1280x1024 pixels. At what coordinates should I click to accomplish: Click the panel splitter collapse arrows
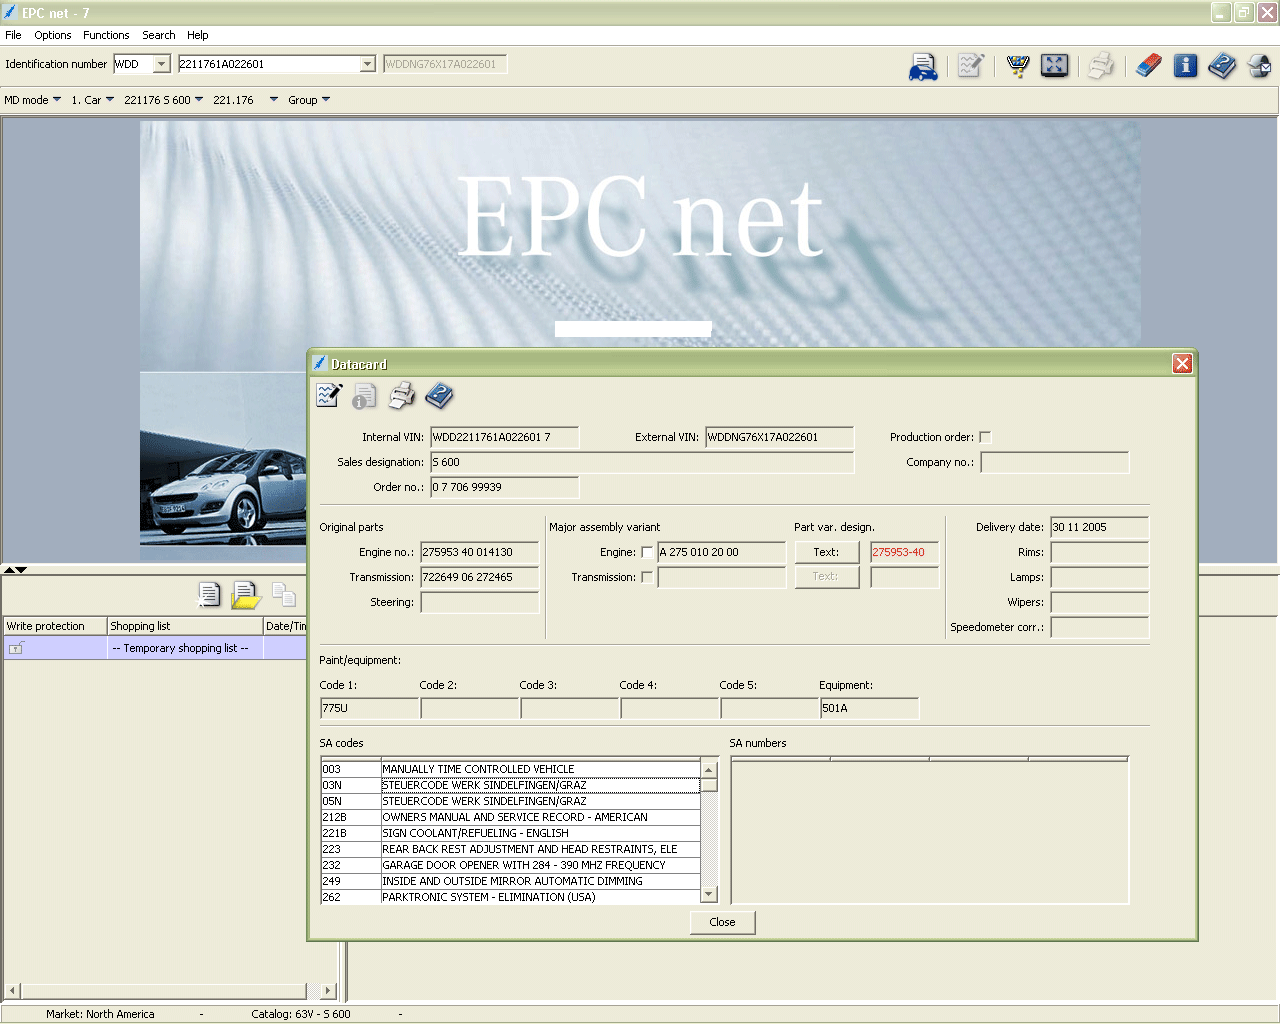(15, 569)
